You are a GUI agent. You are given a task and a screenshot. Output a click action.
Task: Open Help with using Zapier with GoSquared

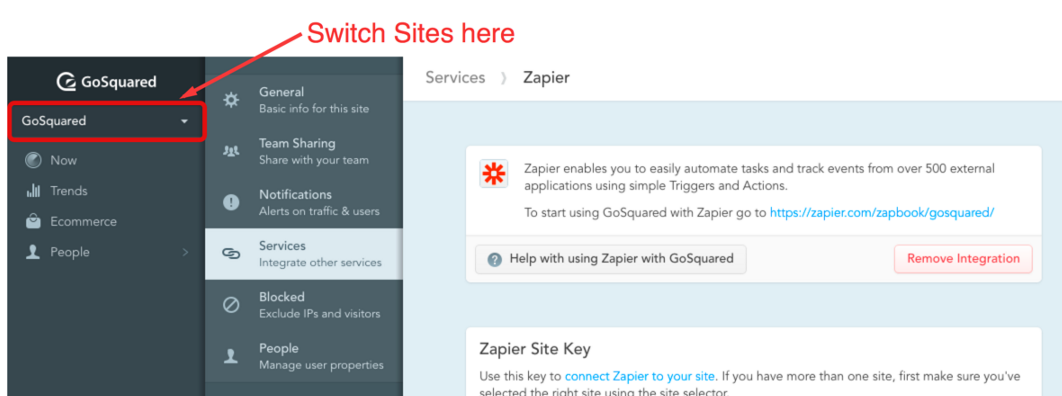[610, 259]
